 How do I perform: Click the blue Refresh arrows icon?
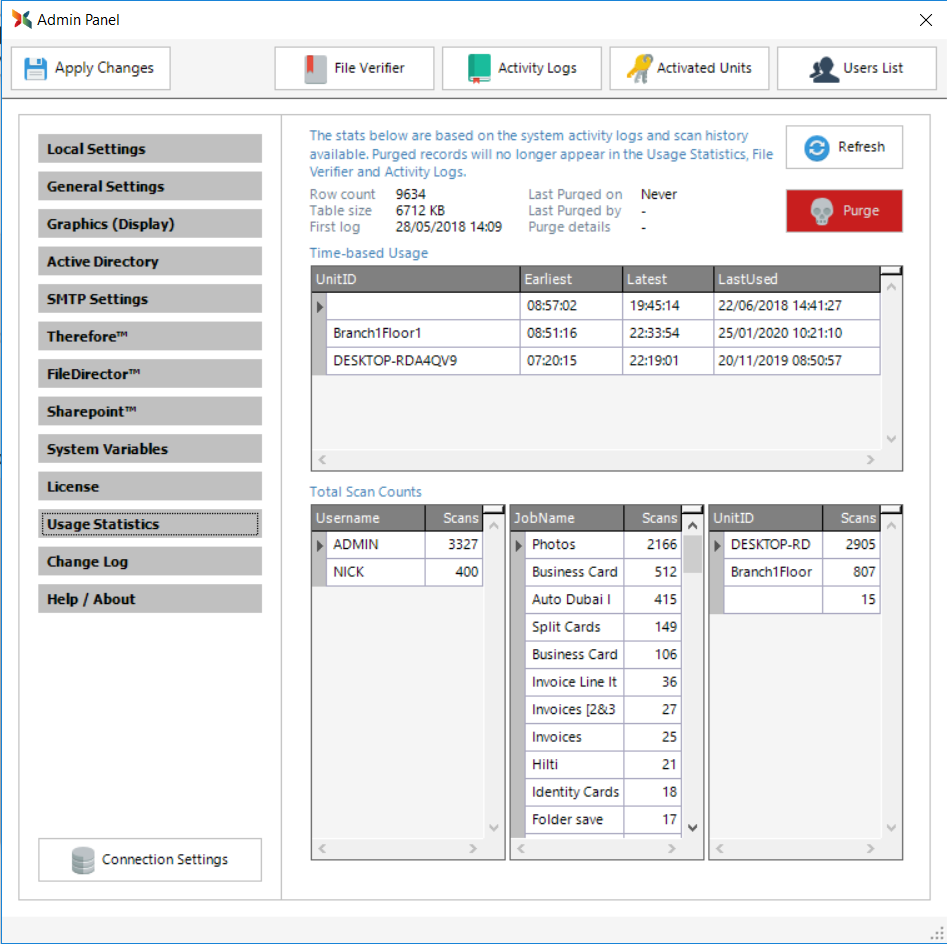pos(817,148)
